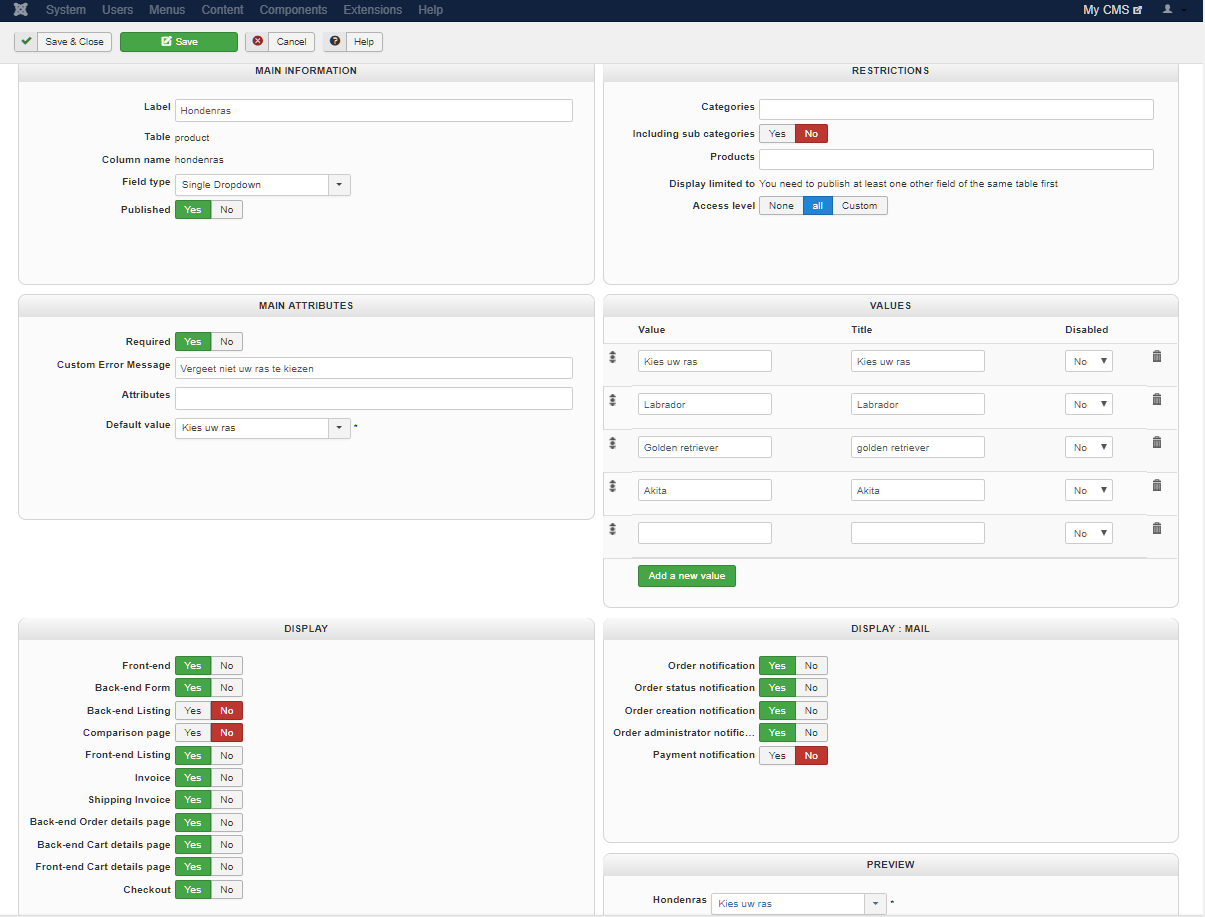Click drag handle beside Akita value
The image size is (1205, 917).
coord(612,486)
